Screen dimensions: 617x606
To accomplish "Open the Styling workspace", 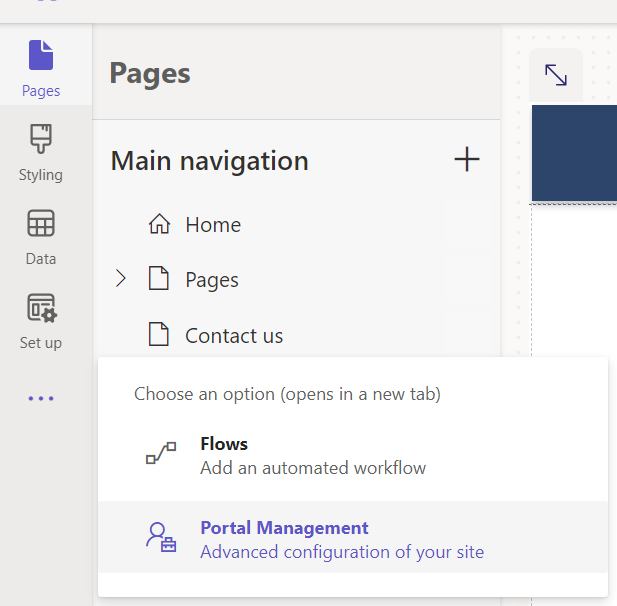I will pos(41,153).
